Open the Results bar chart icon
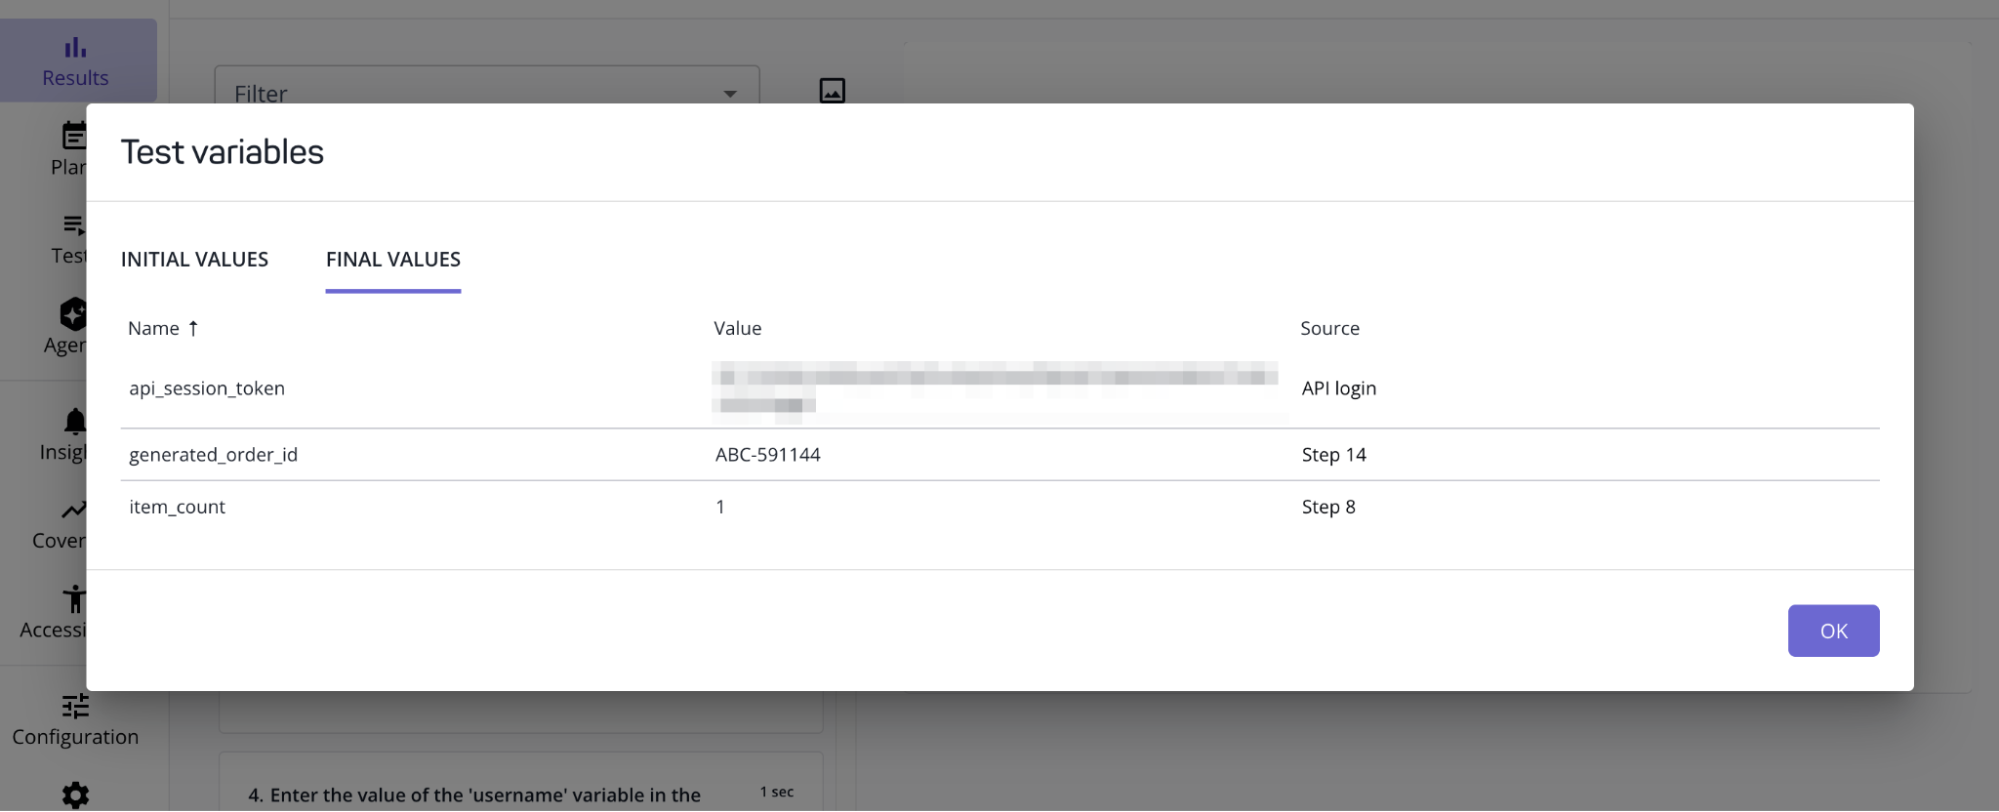 pyautogui.click(x=75, y=47)
